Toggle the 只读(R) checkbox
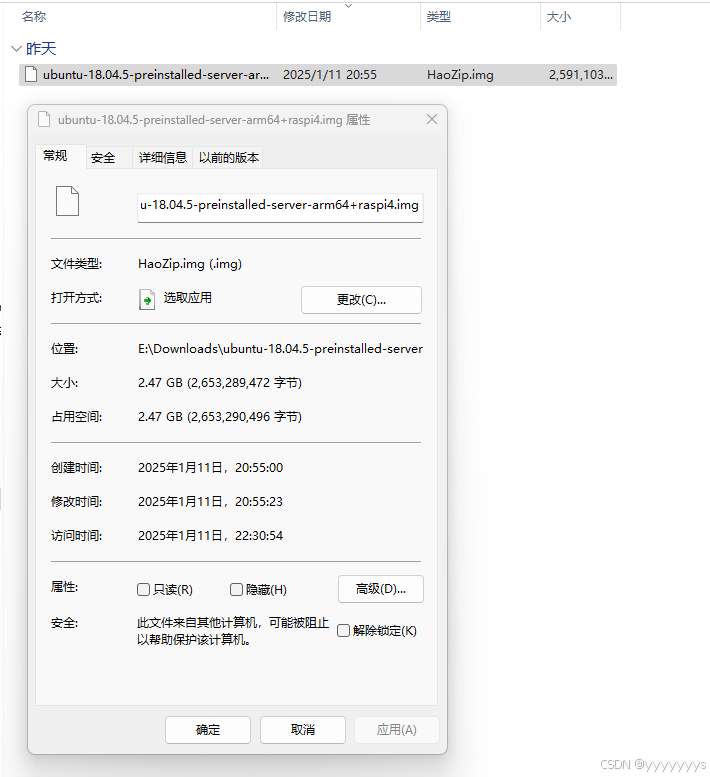 click(143, 589)
